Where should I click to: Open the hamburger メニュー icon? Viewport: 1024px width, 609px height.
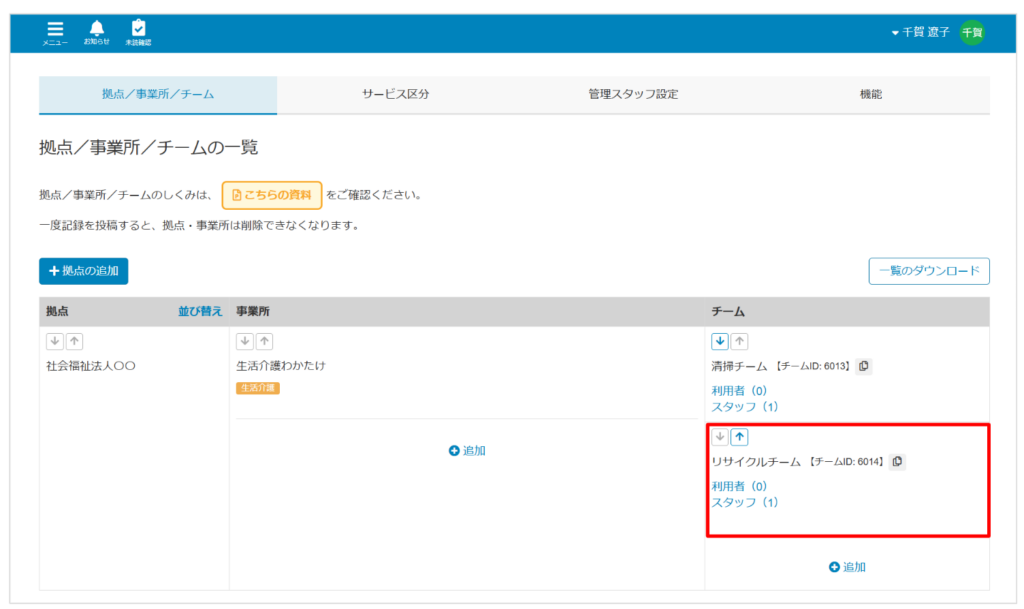pyautogui.click(x=55, y=33)
